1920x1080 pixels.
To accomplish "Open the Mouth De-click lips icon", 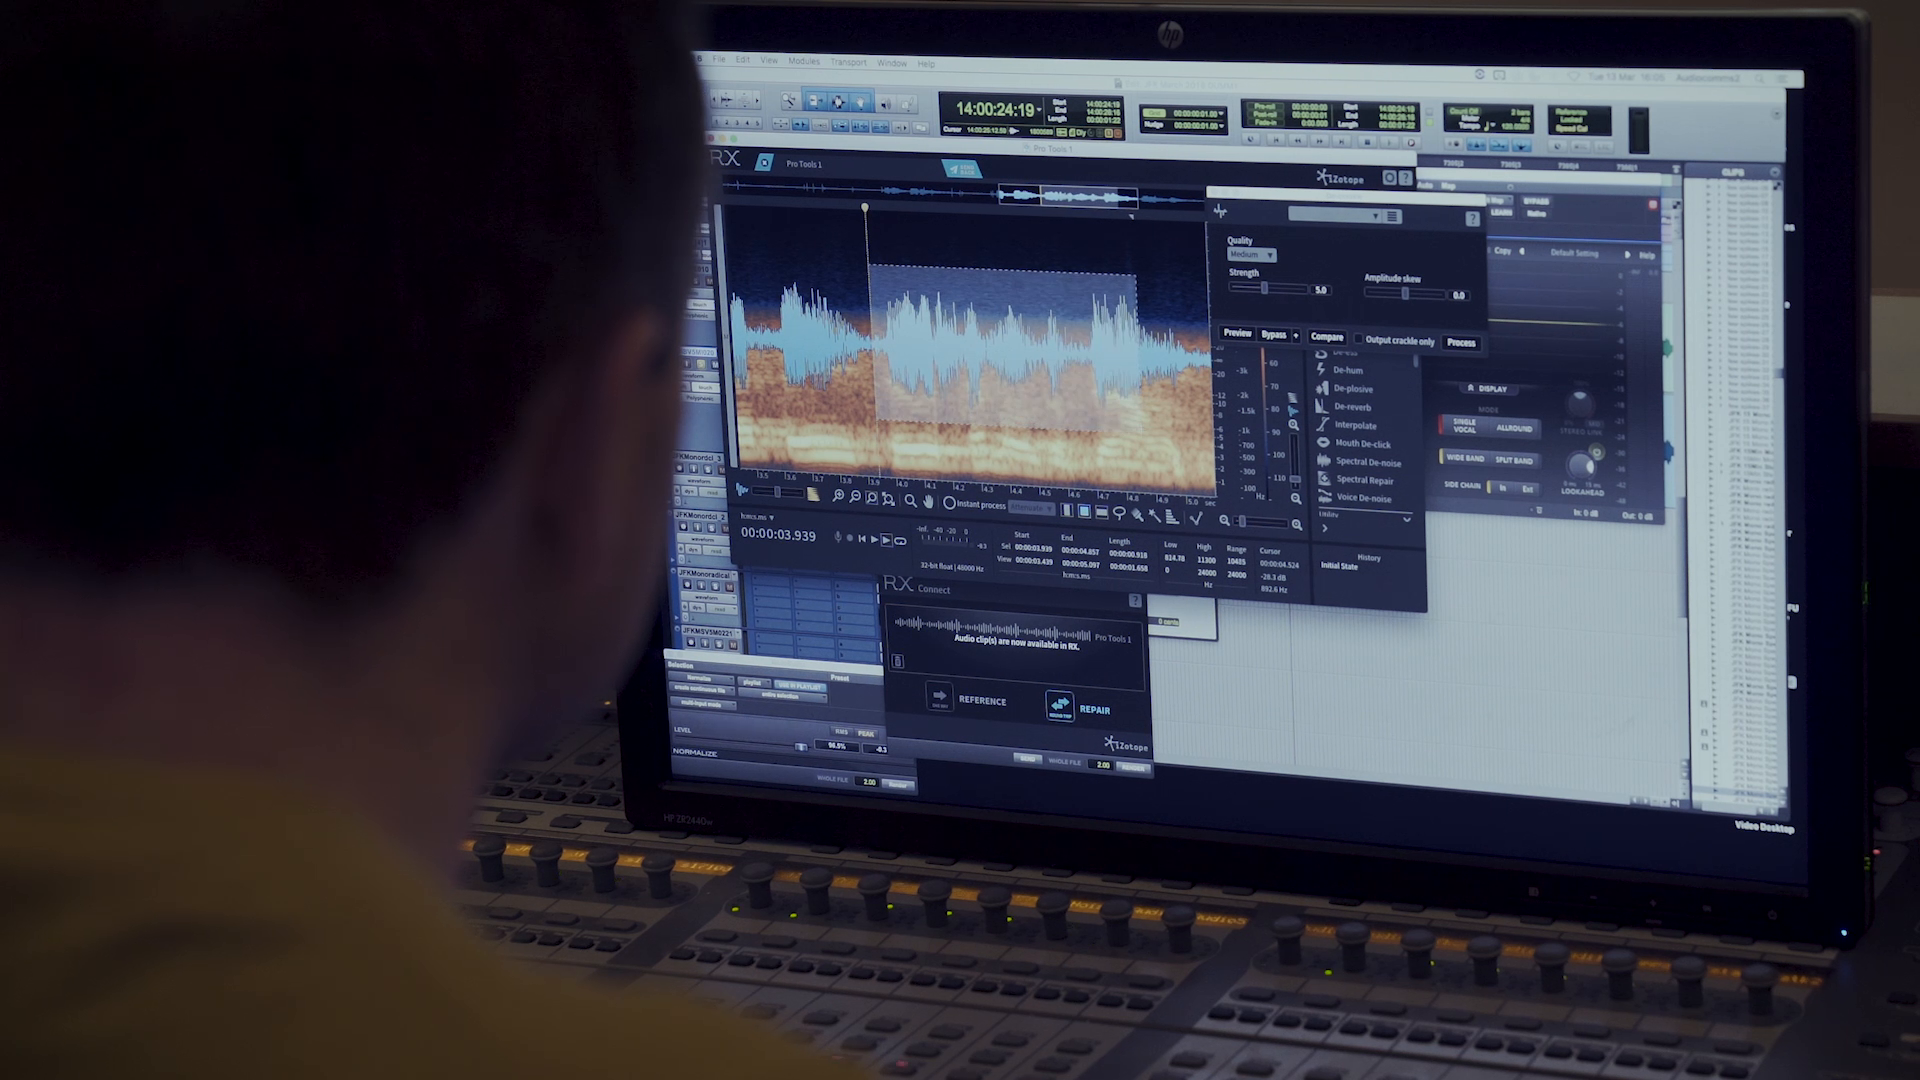I will pos(1323,442).
